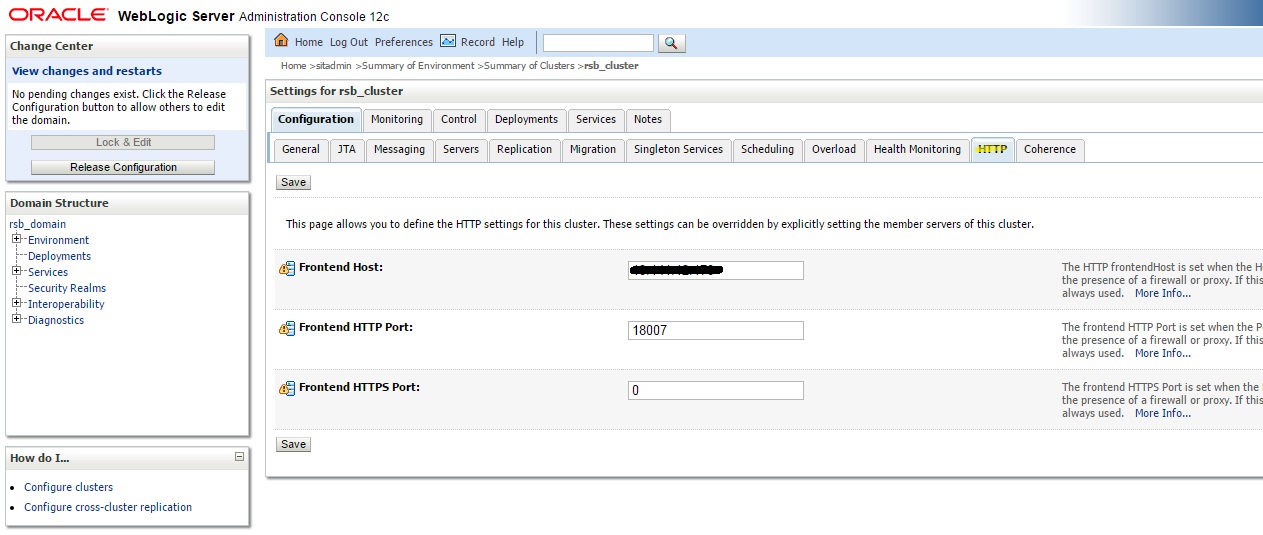Click the Home toolbar link
Viewport: 1263px width, 535px height.
point(309,42)
